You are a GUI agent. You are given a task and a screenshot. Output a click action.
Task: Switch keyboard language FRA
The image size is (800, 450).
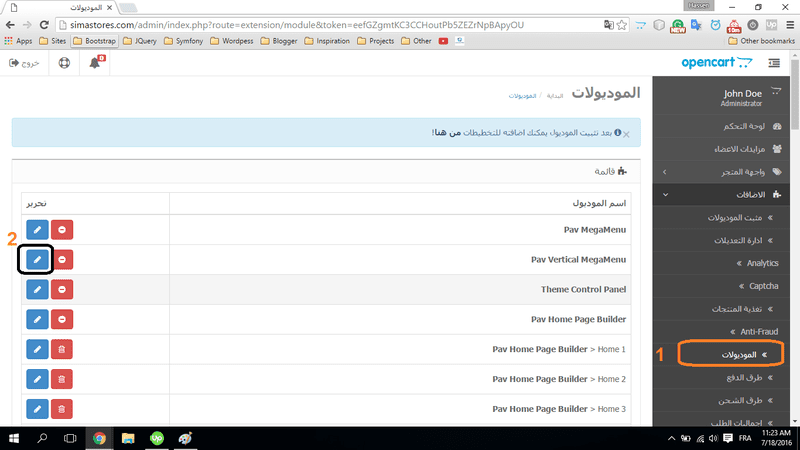coord(745,438)
